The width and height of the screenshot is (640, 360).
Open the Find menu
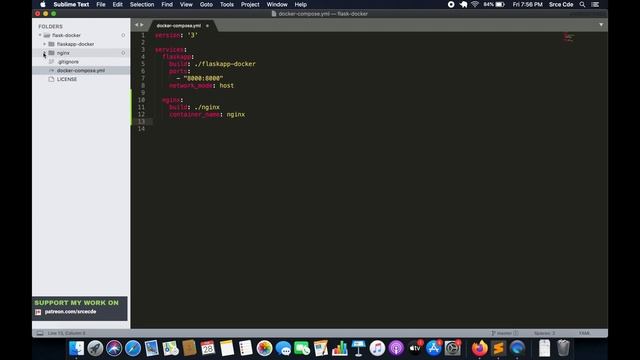click(167, 4)
